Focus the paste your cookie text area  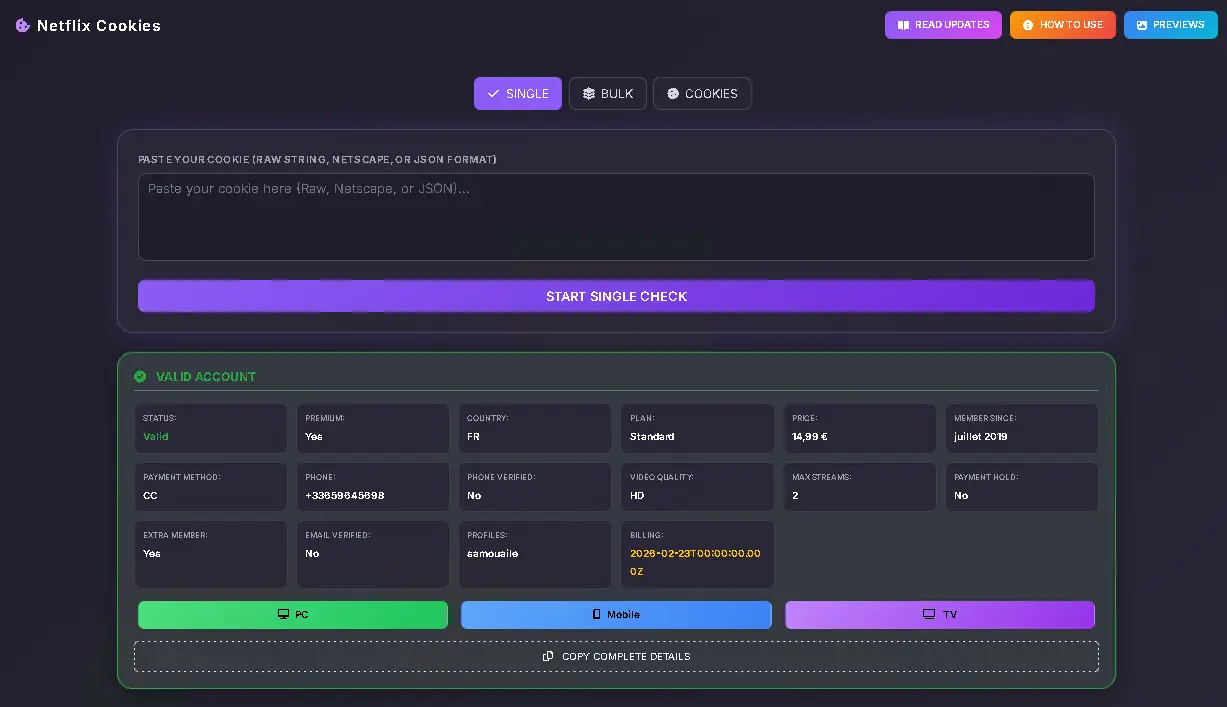point(616,217)
